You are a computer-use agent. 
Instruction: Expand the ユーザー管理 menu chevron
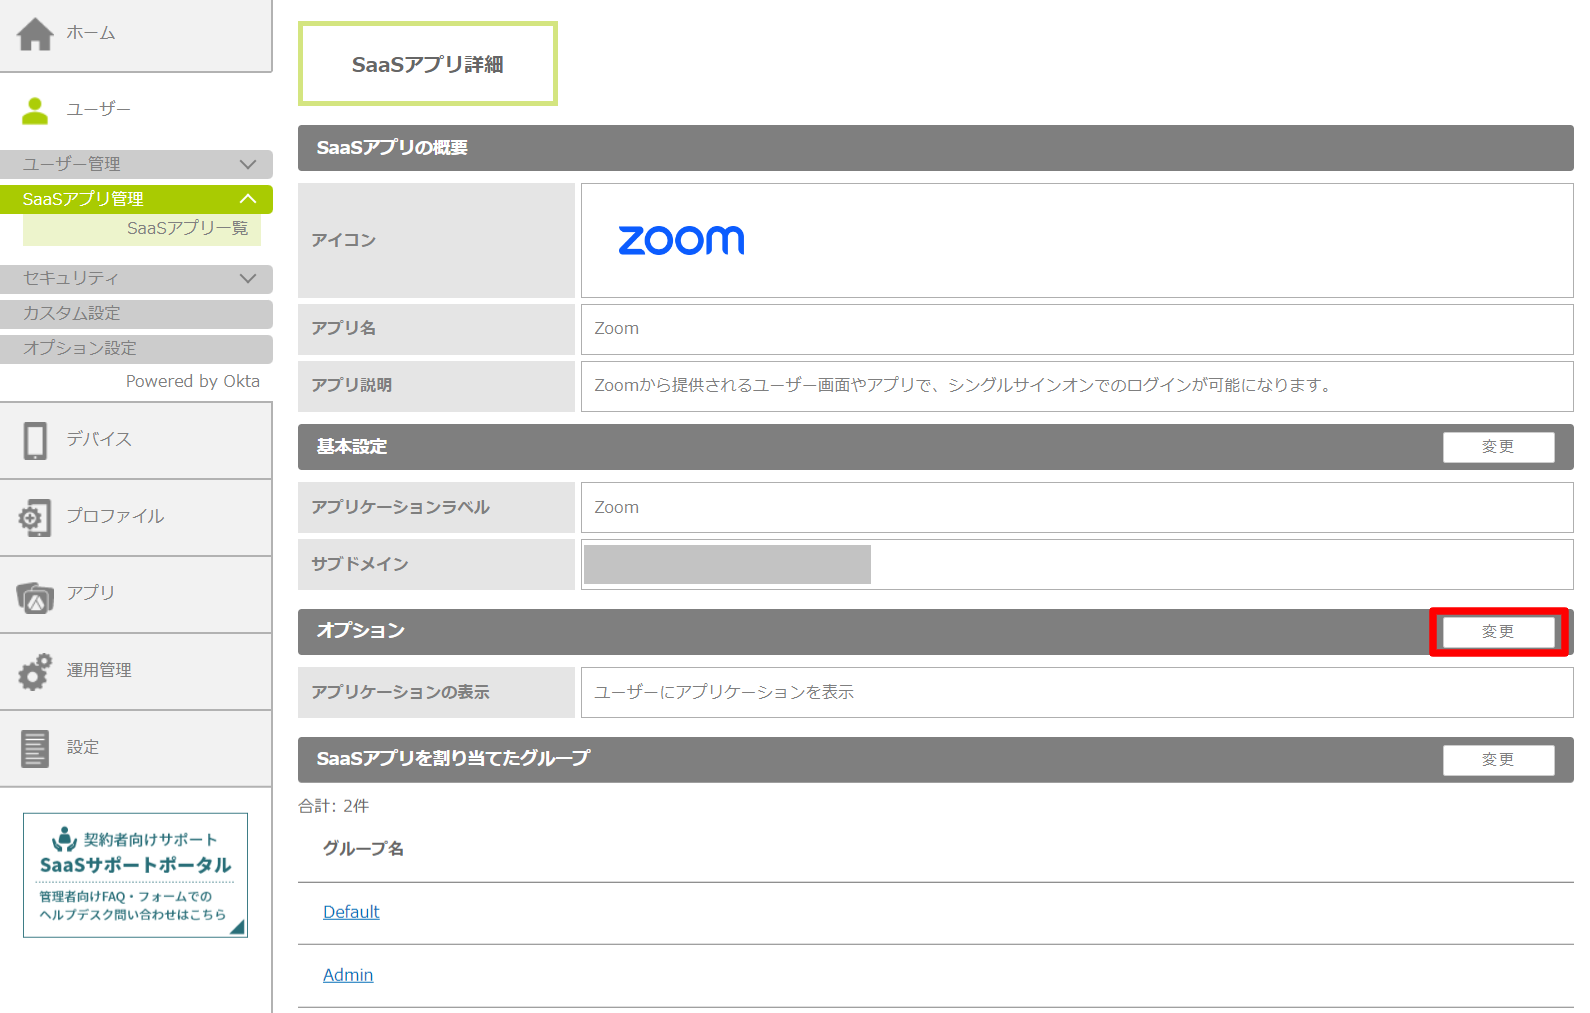tap(248, 164)
